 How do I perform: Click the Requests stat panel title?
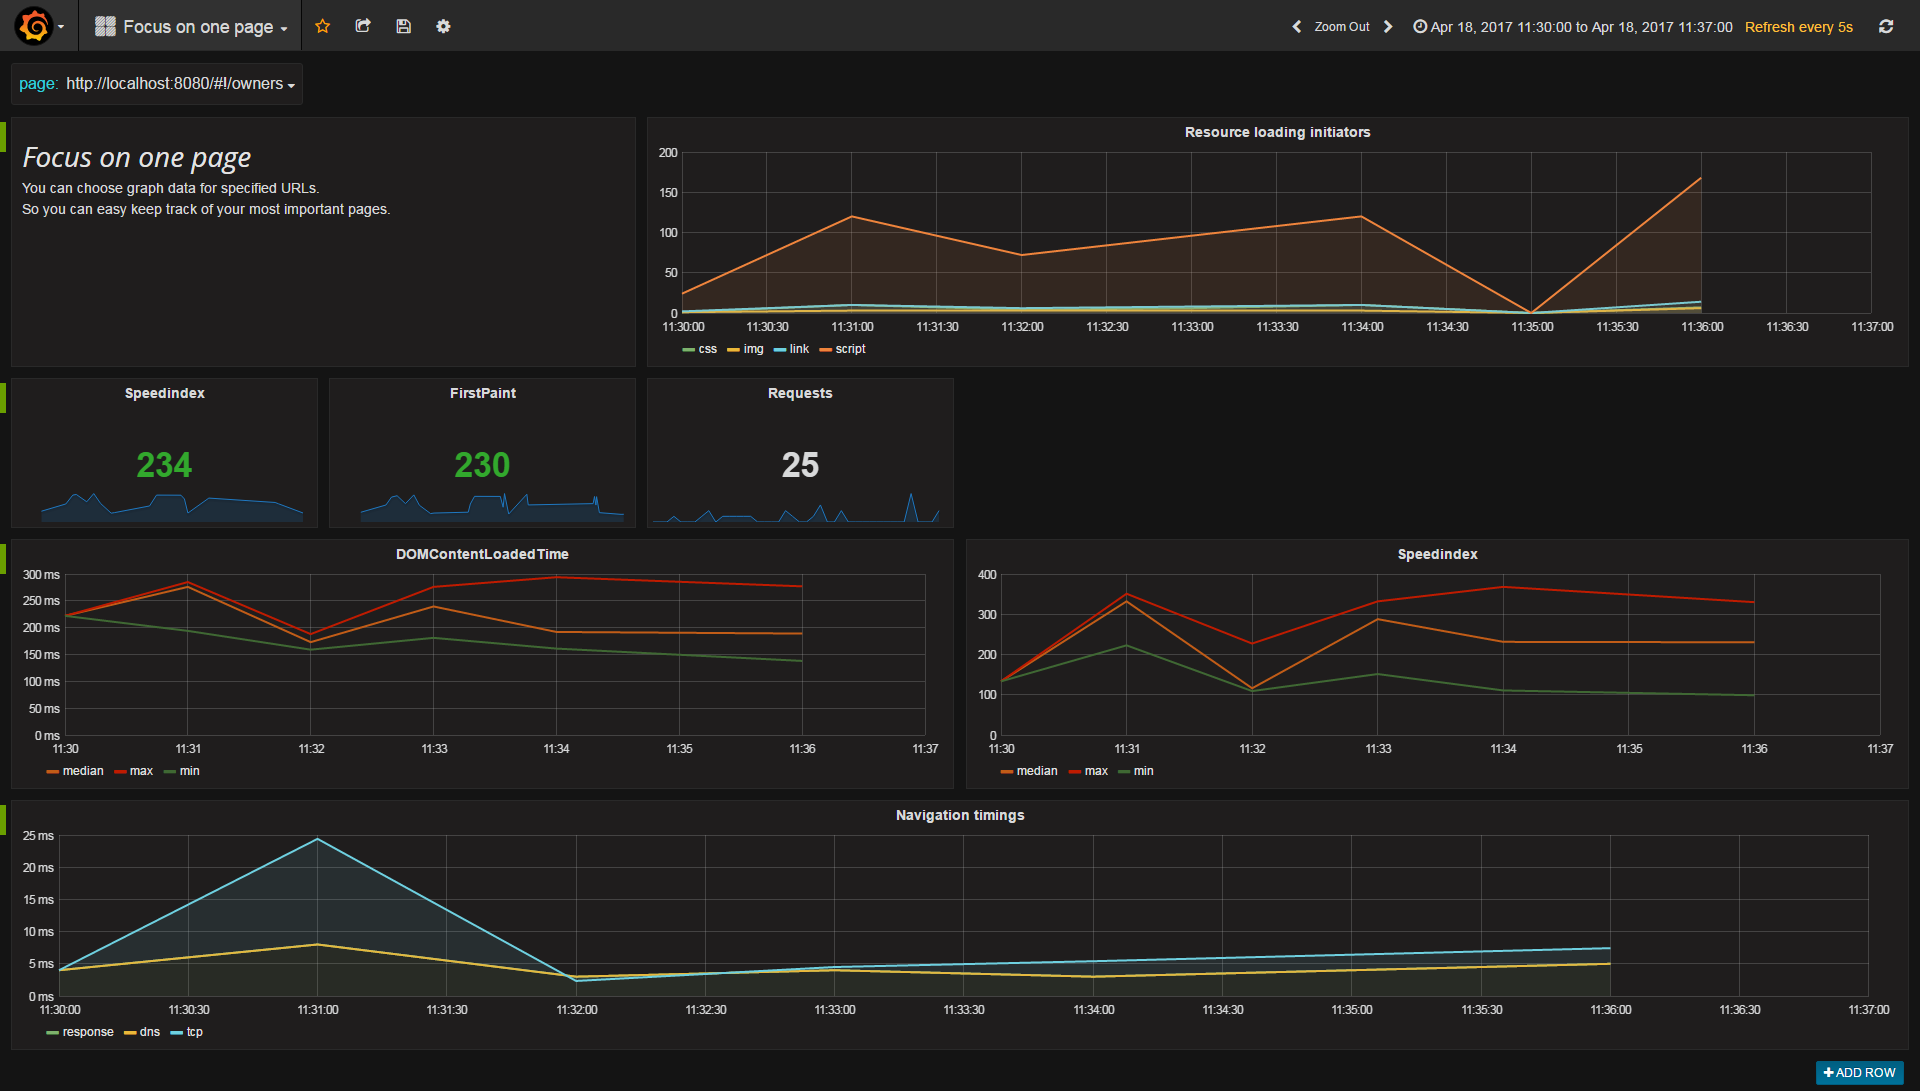pos(799,393)
